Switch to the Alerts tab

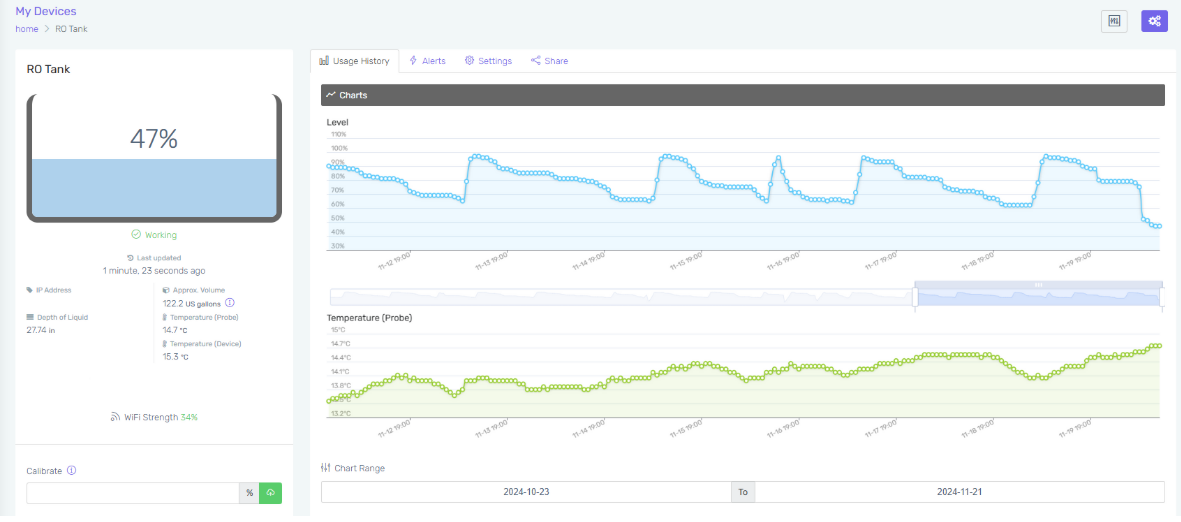pyautogui.click(x=427, y=61)
